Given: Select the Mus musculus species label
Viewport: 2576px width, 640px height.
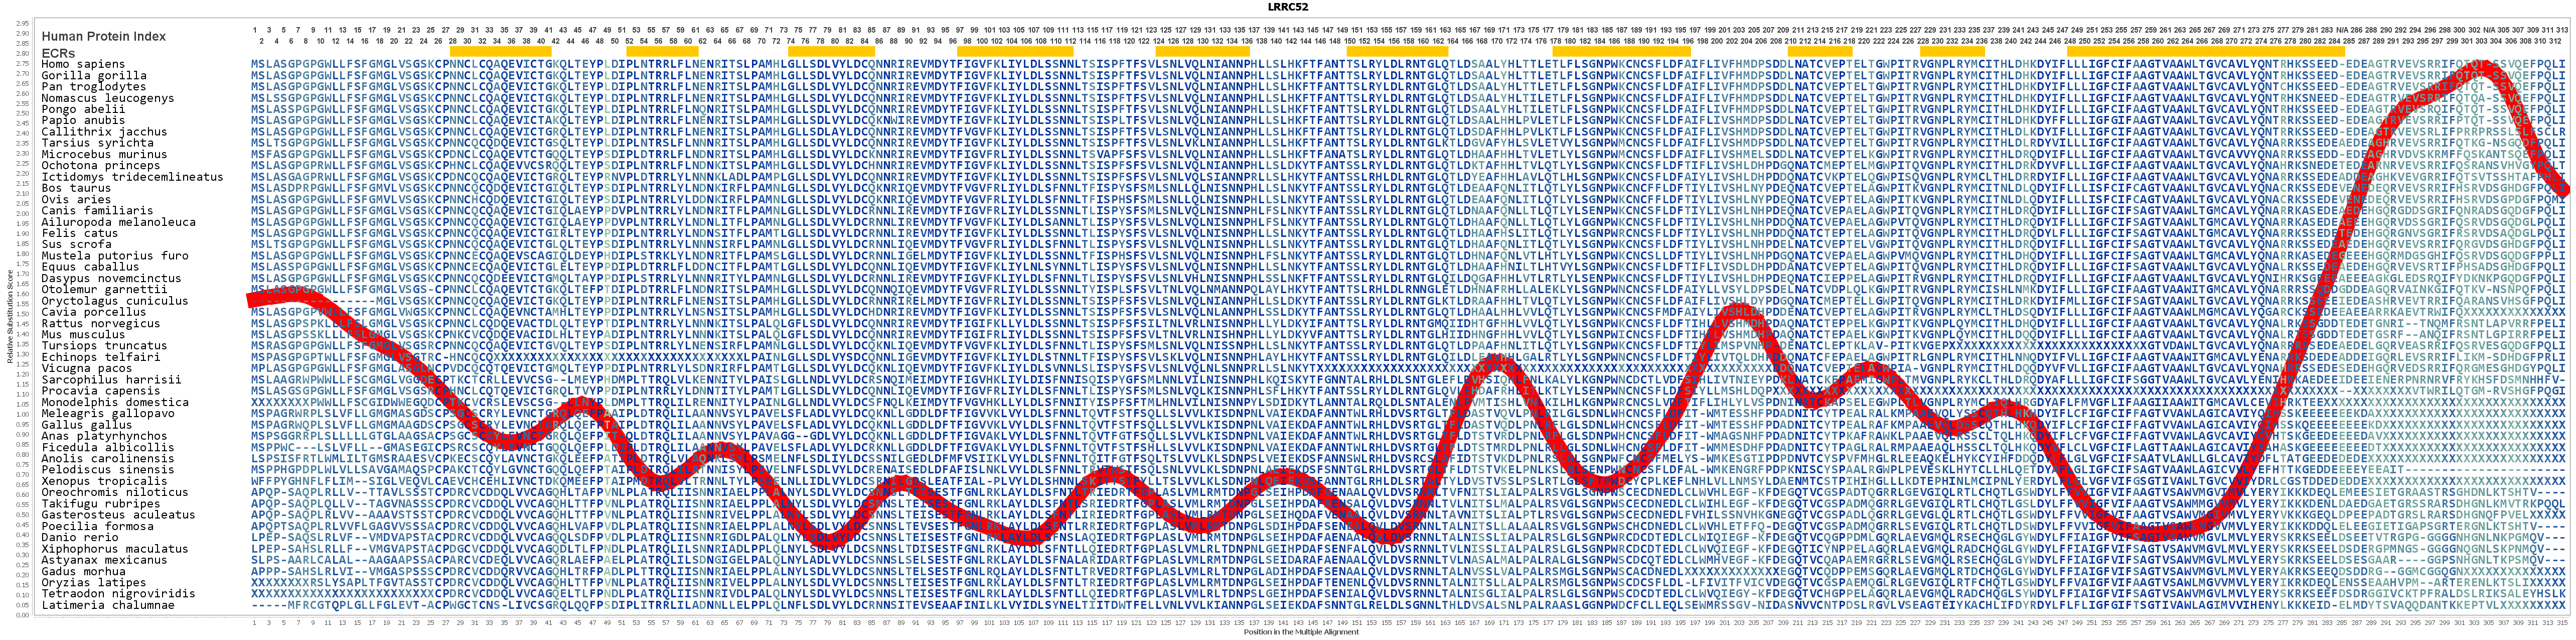Looking at the screenshot, I should tap(83, 335).
